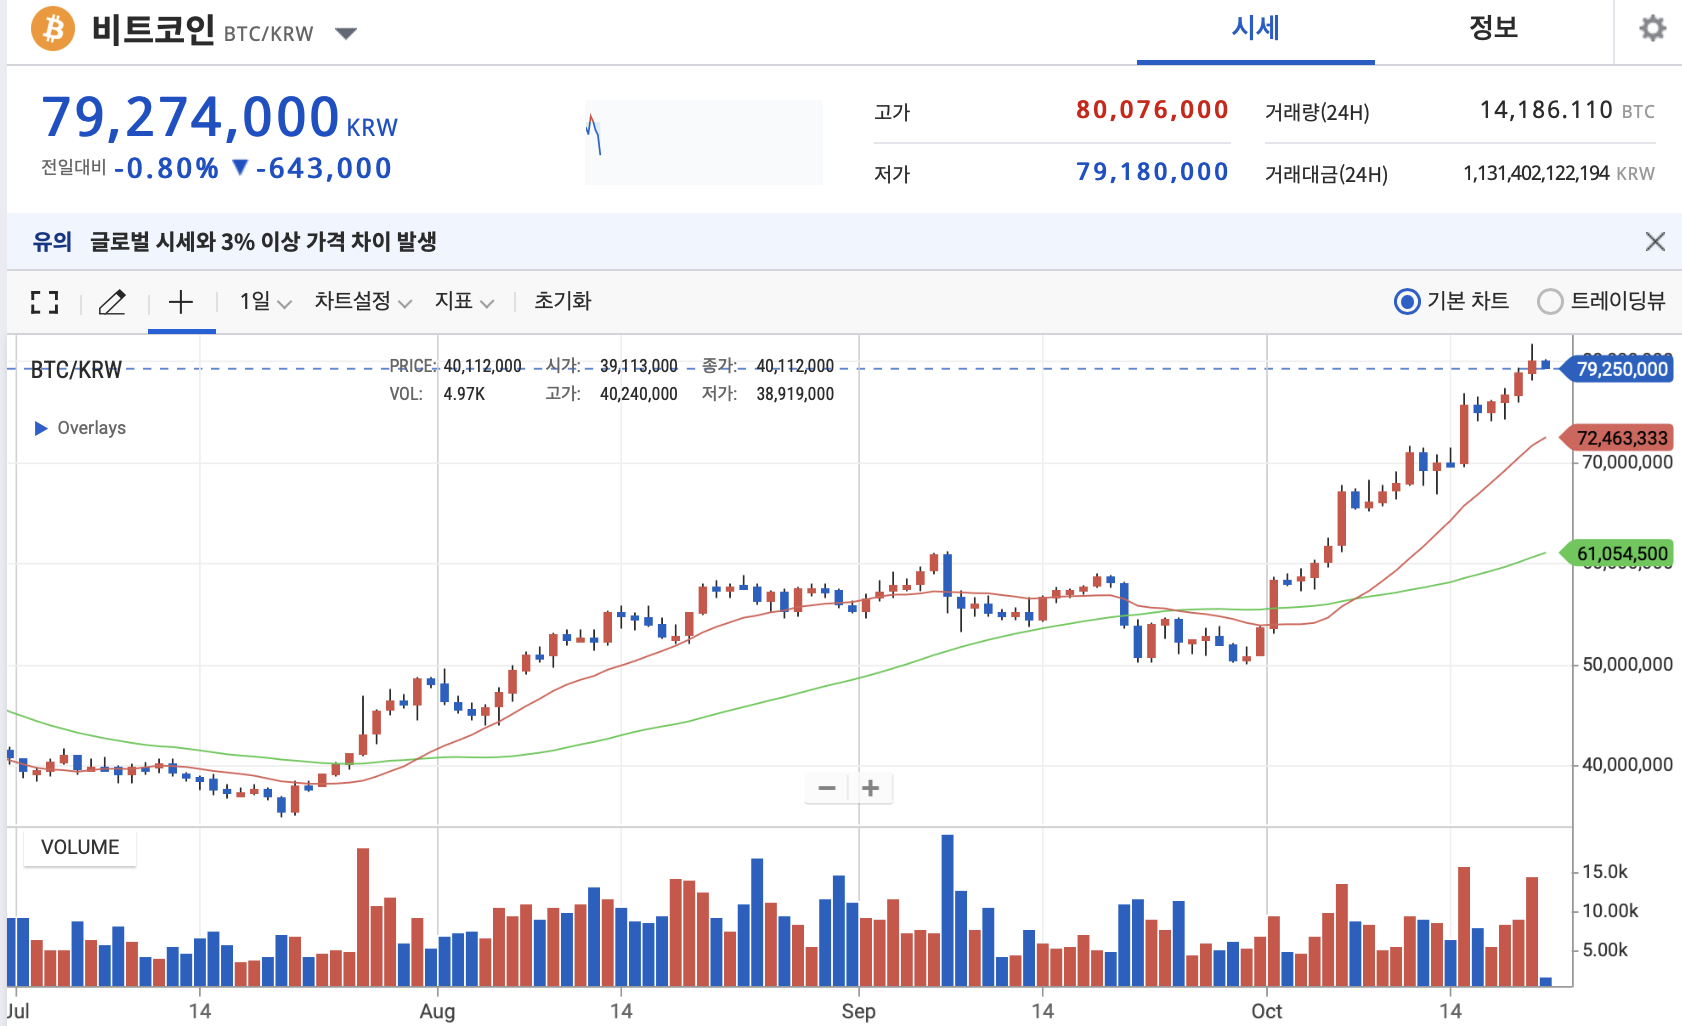Image resolution: width=1682 pixels, height=1026 pixels.
Task: Click the -0.80% change percentage
Action: pos(166,168)
